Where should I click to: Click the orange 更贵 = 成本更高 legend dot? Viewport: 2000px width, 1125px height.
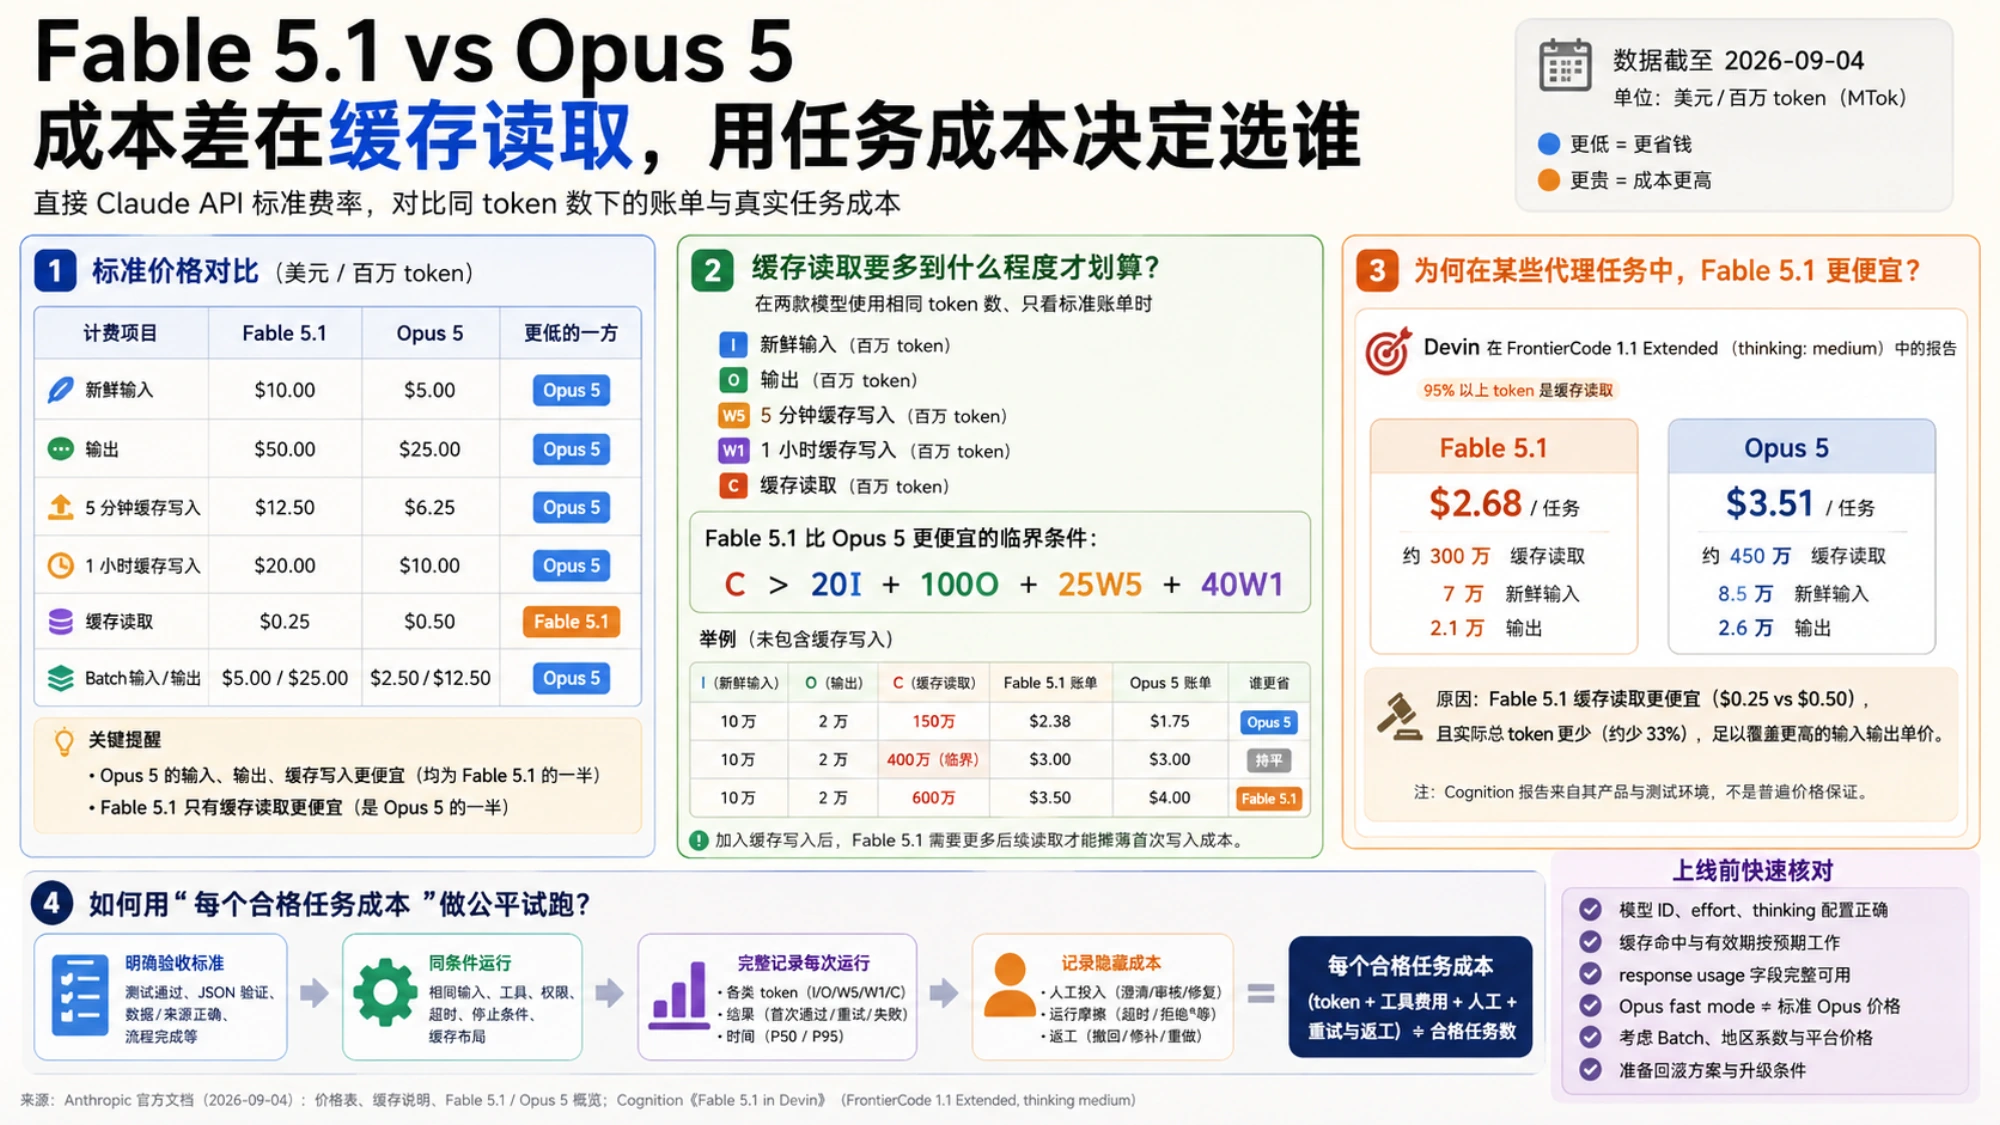[x=1549, y=180]
